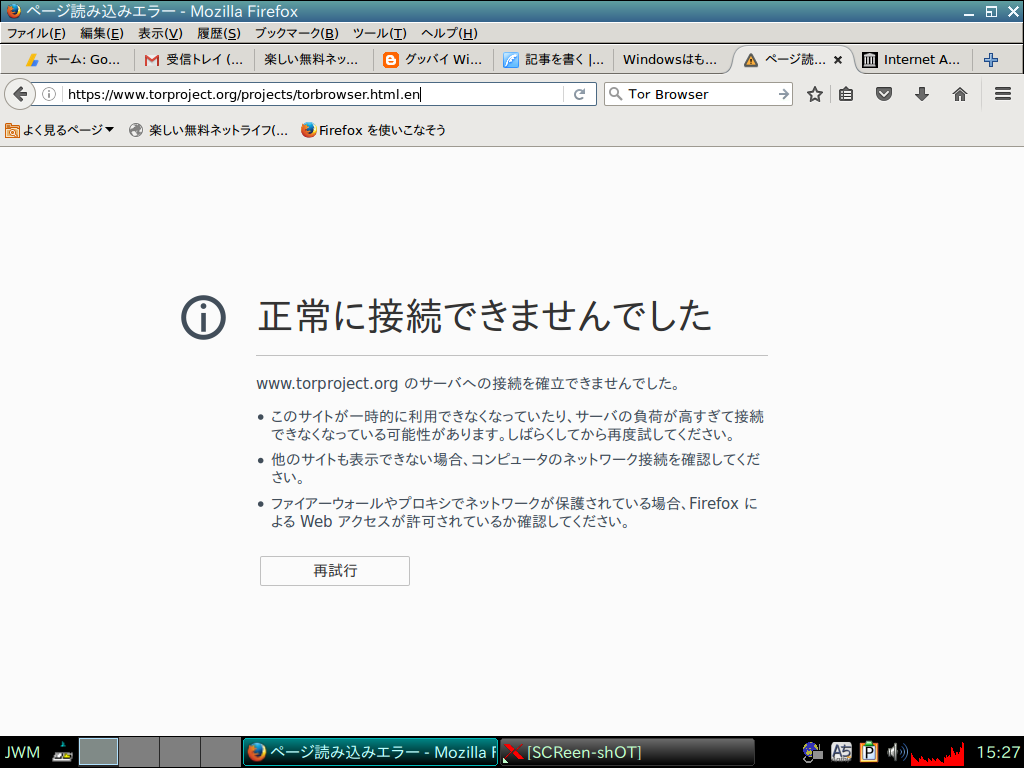Open the volume speaker tray icon
Image resolution: width=1024 pixels, height=768 pixels.
click(x=897, y=752)
